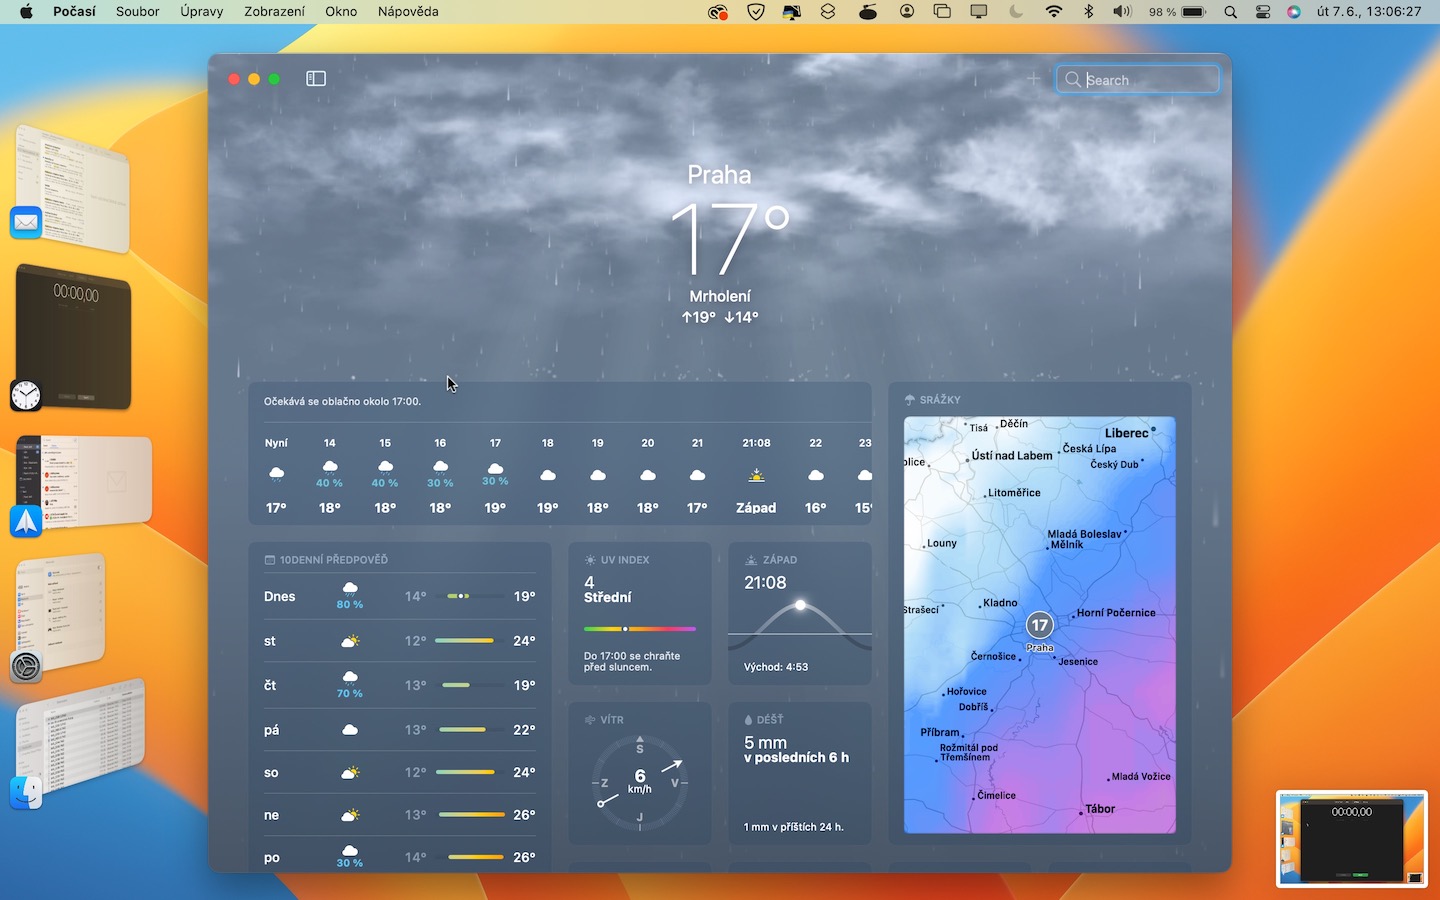
Task: Click the Creative Cloud menu bar icon
Action: tap(717, 12)
